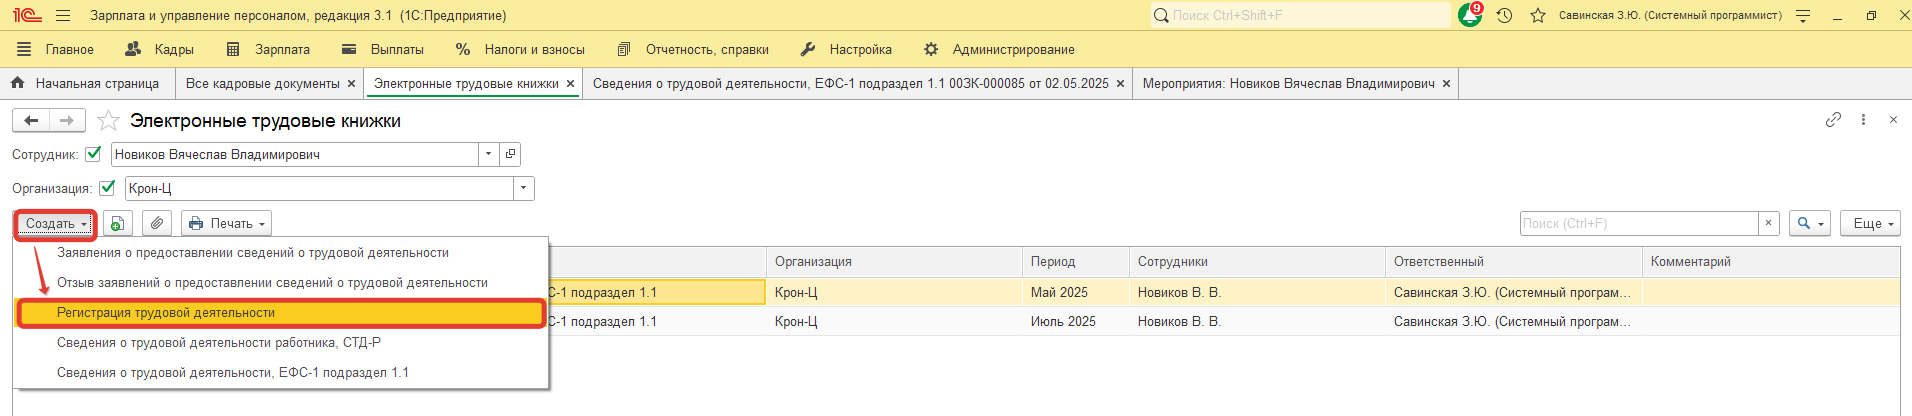
Task: Toggle the Сотрудник filter checkbox
Action: [x=94, y=154]
